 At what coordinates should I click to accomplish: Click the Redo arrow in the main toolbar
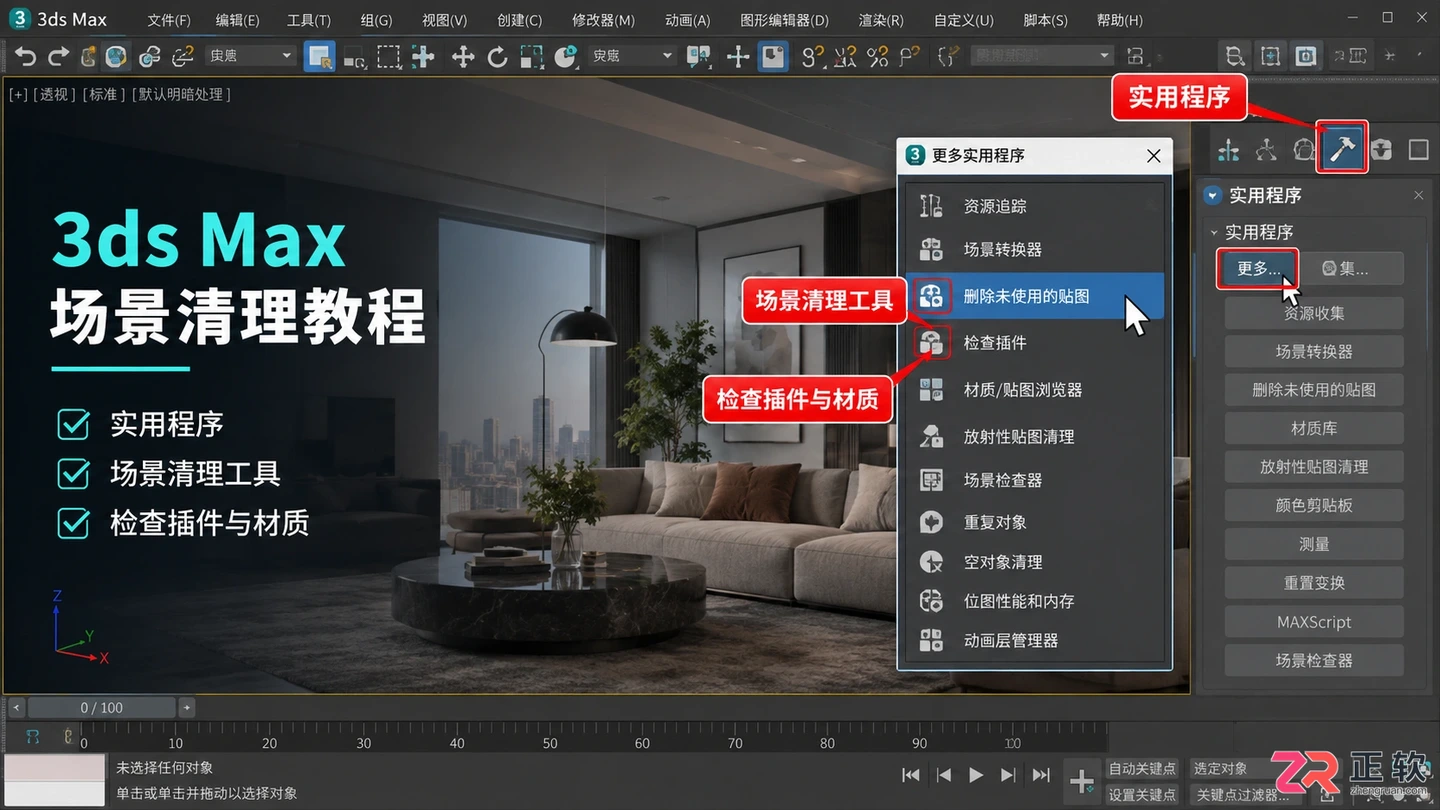click(x=58, y=57)
